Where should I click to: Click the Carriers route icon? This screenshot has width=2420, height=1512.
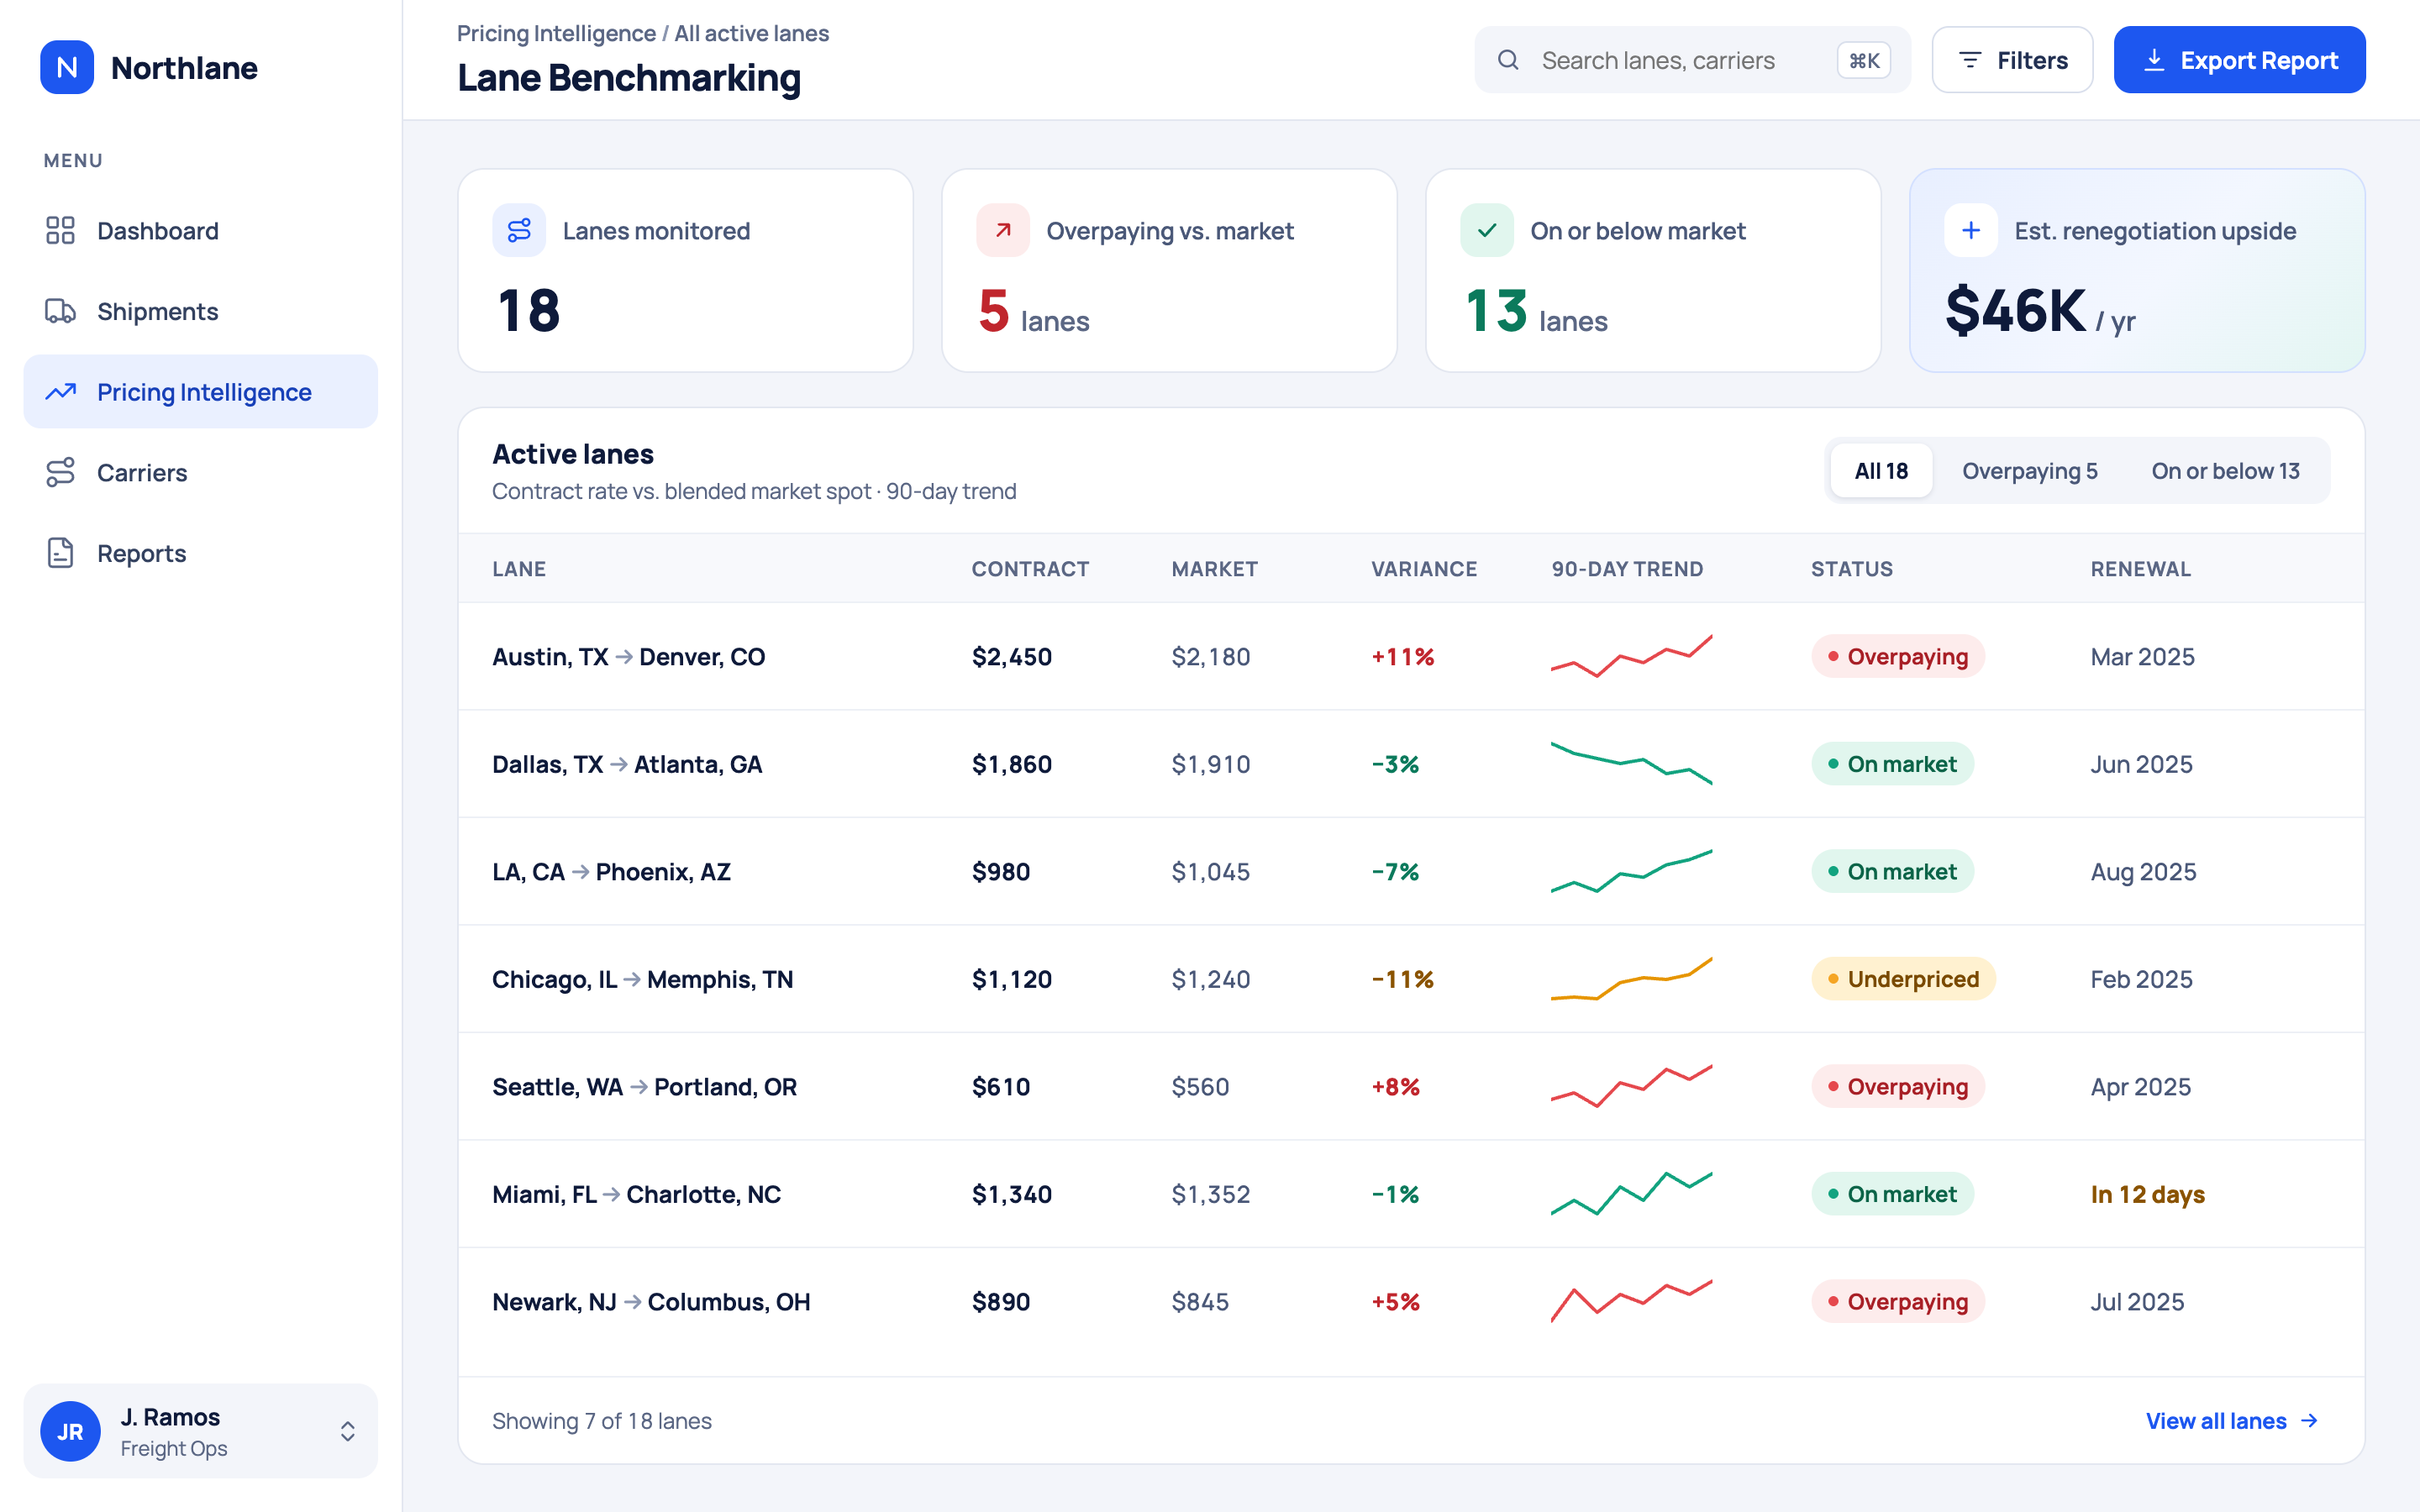pos(60,472)
